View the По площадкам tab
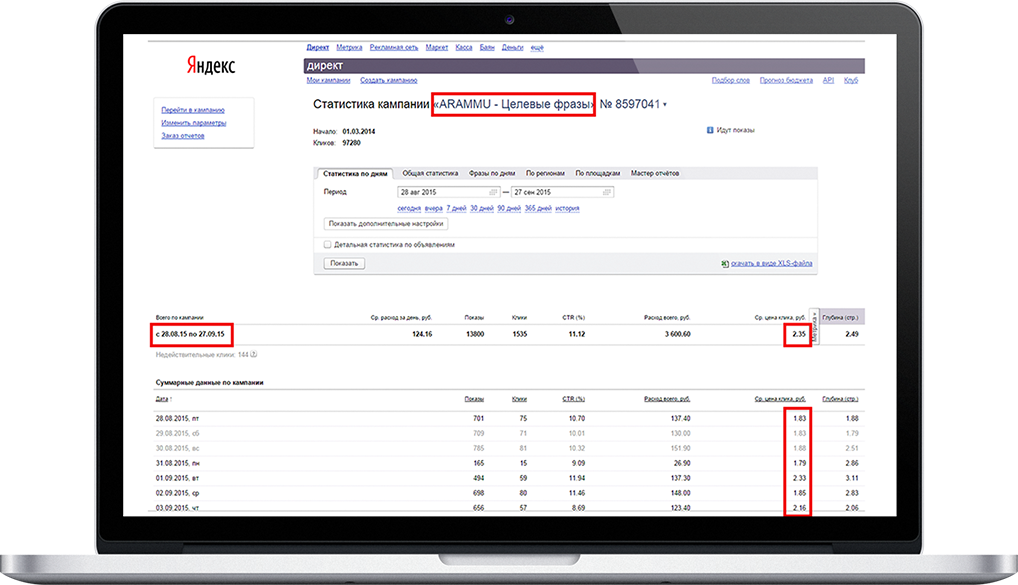 (598, 173)
